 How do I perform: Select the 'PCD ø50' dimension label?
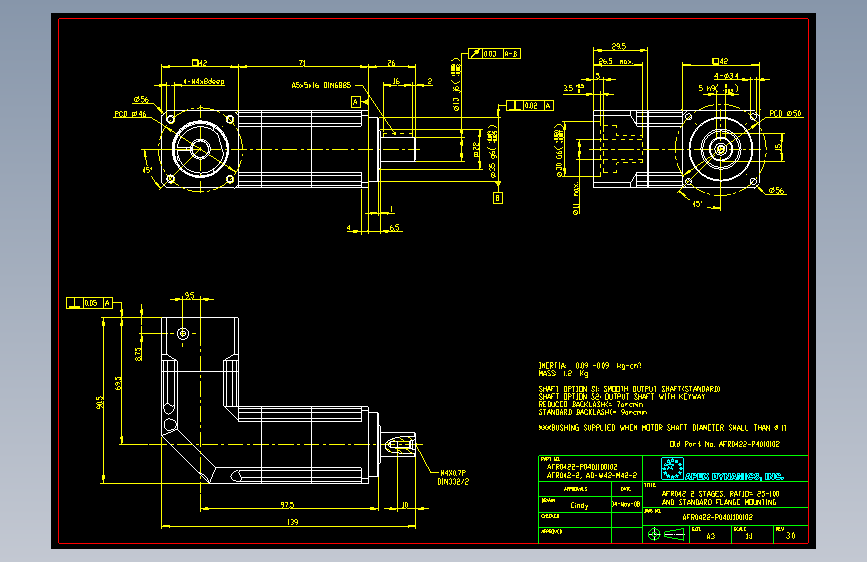pos(785,113)
